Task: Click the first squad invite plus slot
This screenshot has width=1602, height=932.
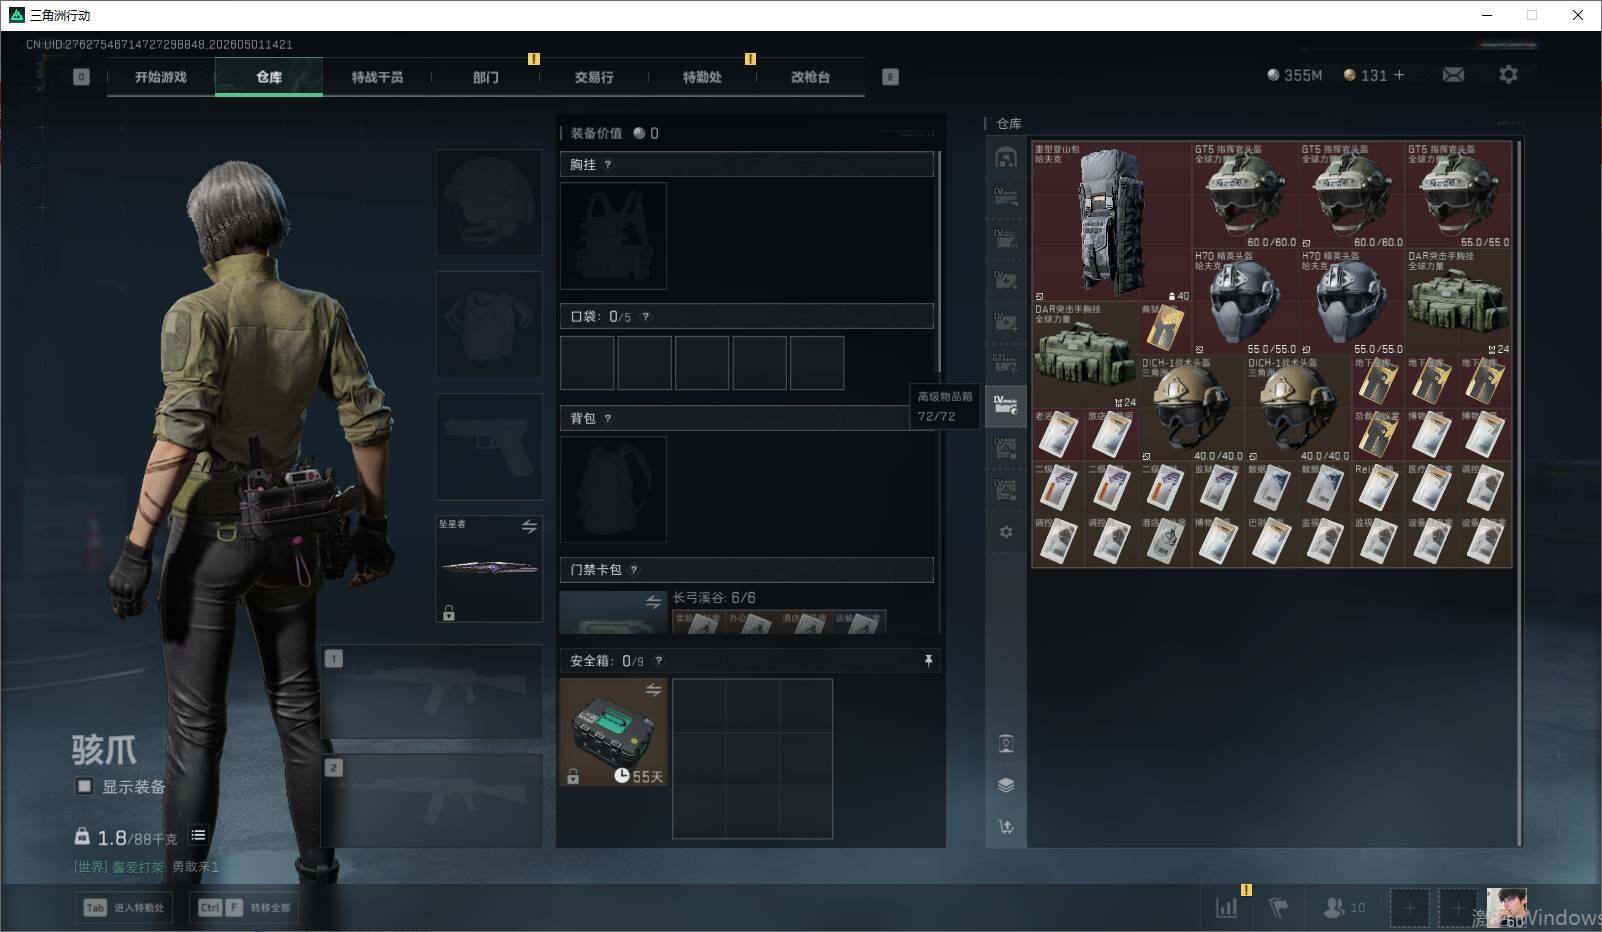Action: point(1409,908)
